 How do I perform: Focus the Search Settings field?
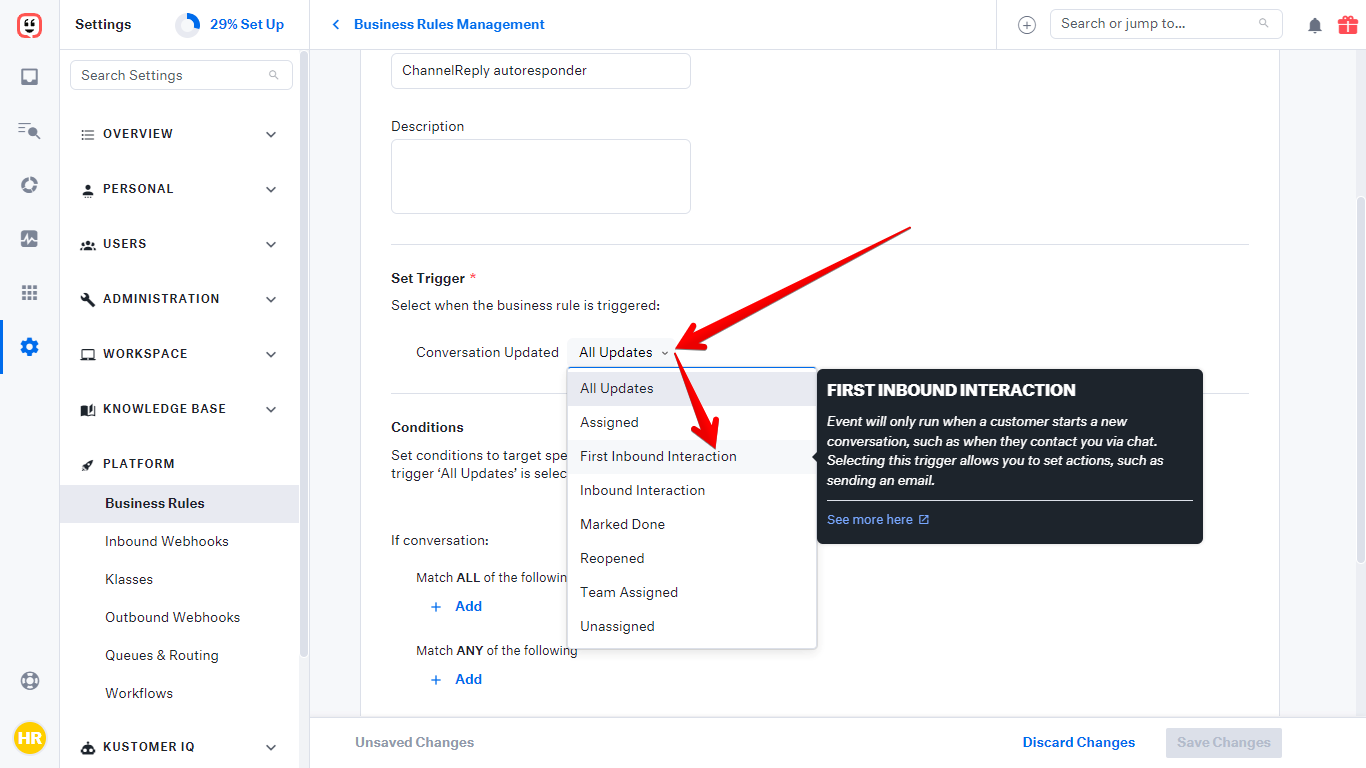point(181,75)
